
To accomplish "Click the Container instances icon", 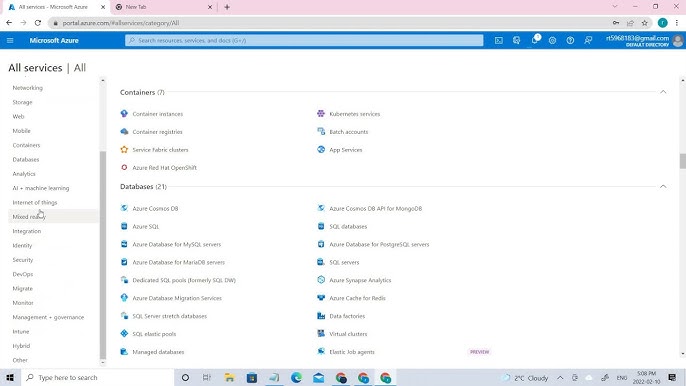I will pyautogui.click(x=124, y=114).
